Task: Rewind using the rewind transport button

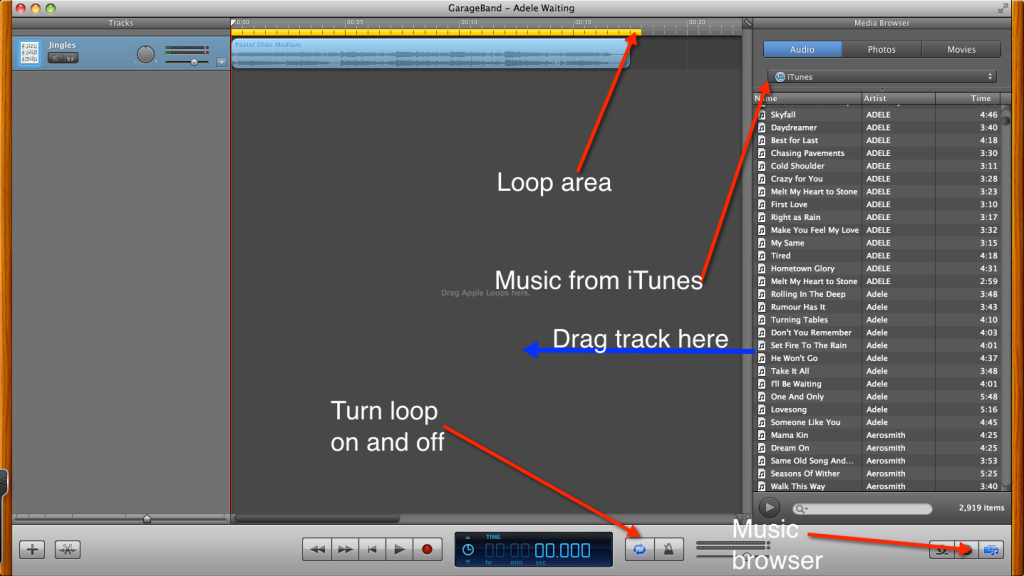Action: [x=317, y=549]
